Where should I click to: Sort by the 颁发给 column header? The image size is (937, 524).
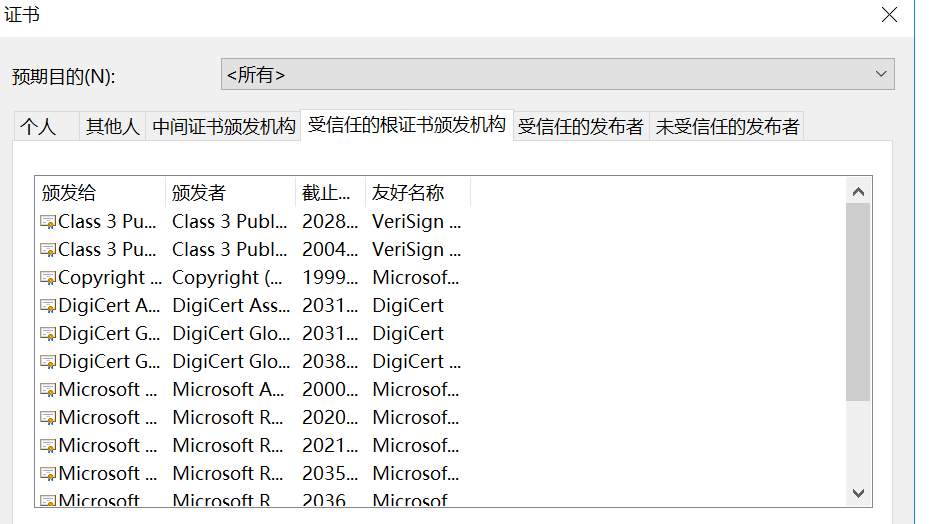click(x=100, y=192)
